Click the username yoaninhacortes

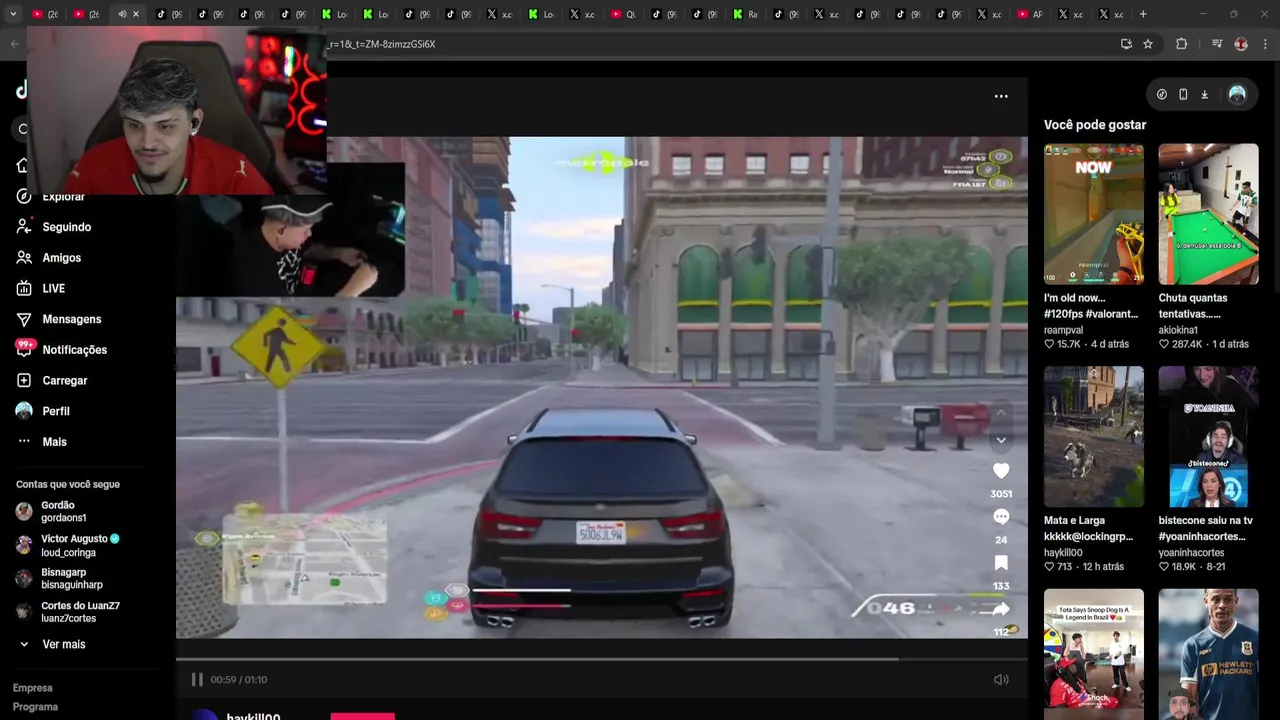click(1191, 552)
